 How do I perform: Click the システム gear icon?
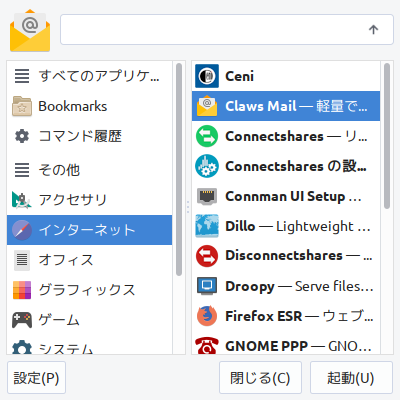point(22,347)
